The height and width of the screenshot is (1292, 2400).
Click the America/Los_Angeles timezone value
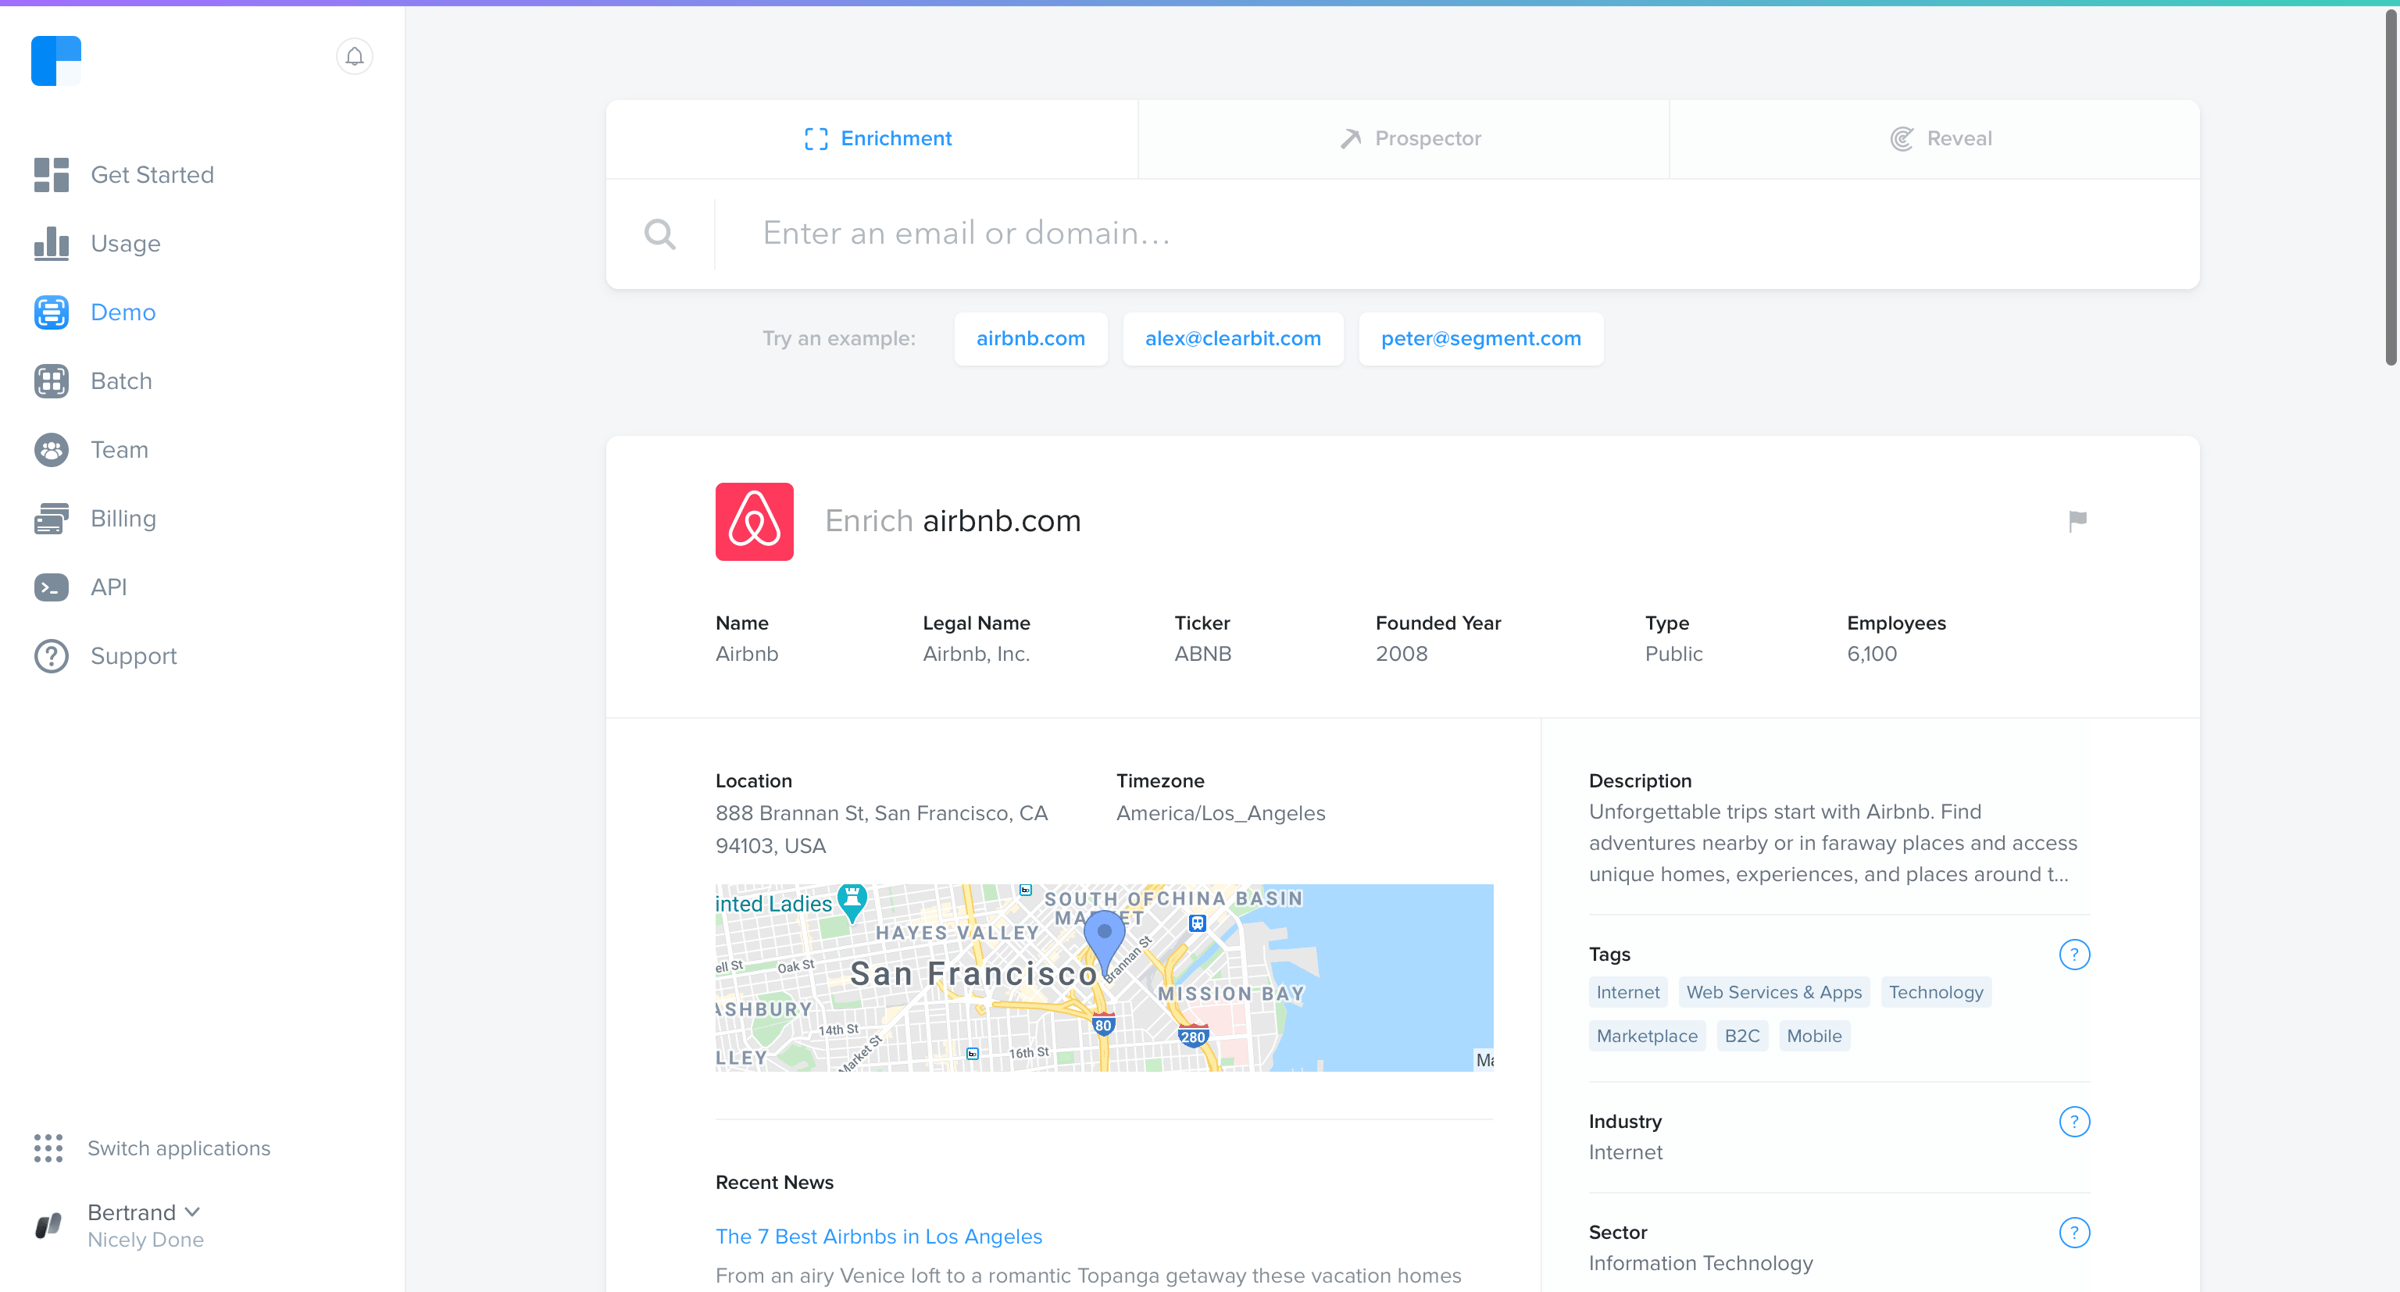(1220, 813)
